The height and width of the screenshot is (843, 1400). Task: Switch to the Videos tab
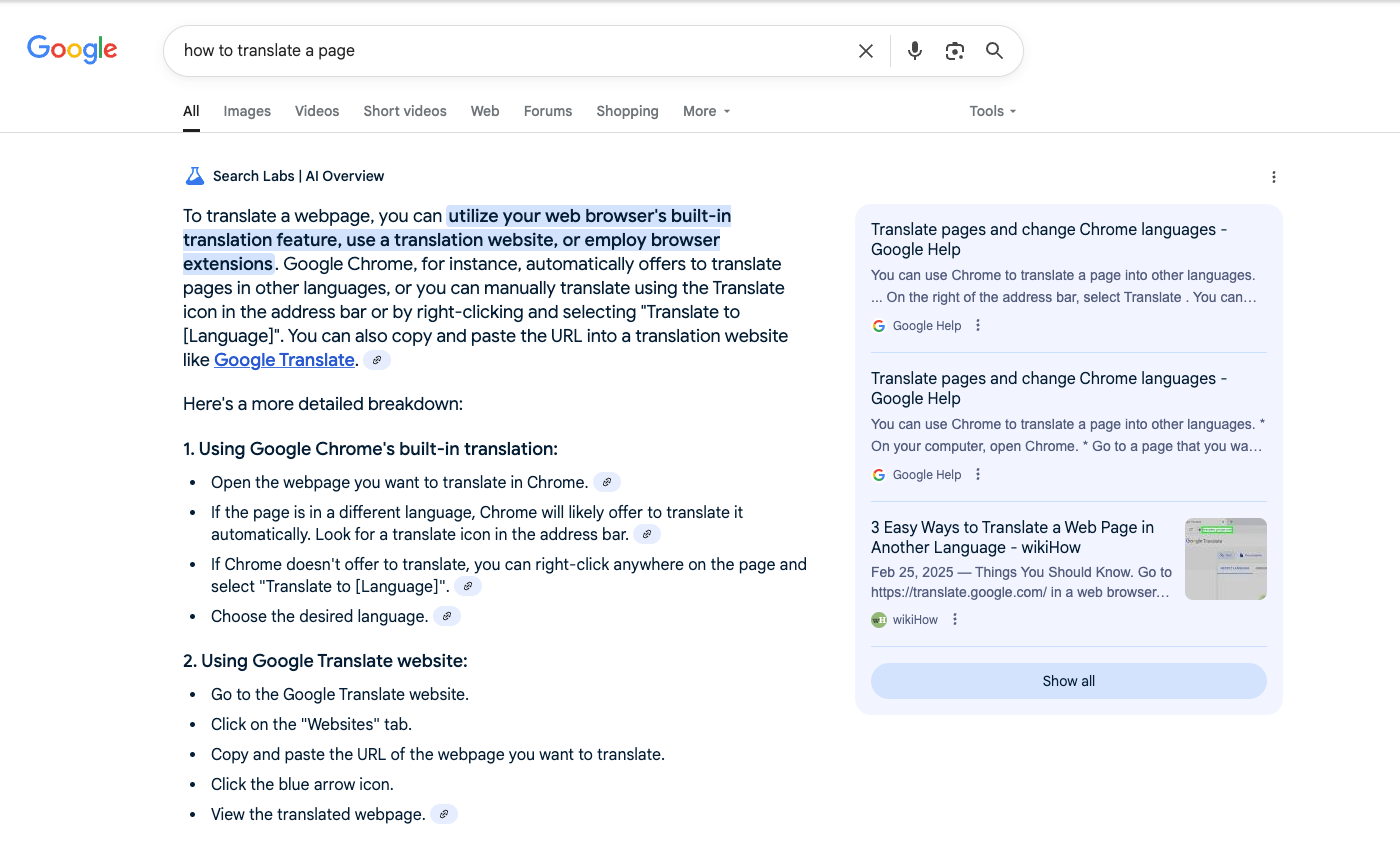(x=317, y=111)
